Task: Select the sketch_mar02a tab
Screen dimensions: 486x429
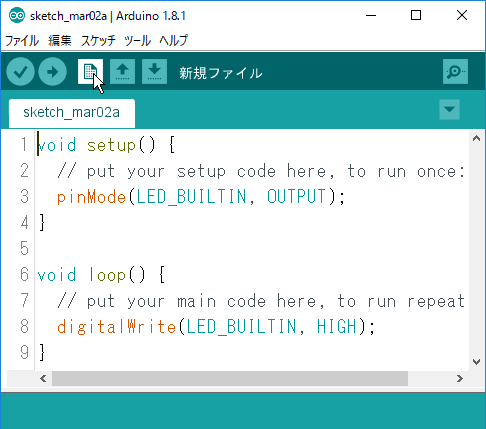Action: 72,113
